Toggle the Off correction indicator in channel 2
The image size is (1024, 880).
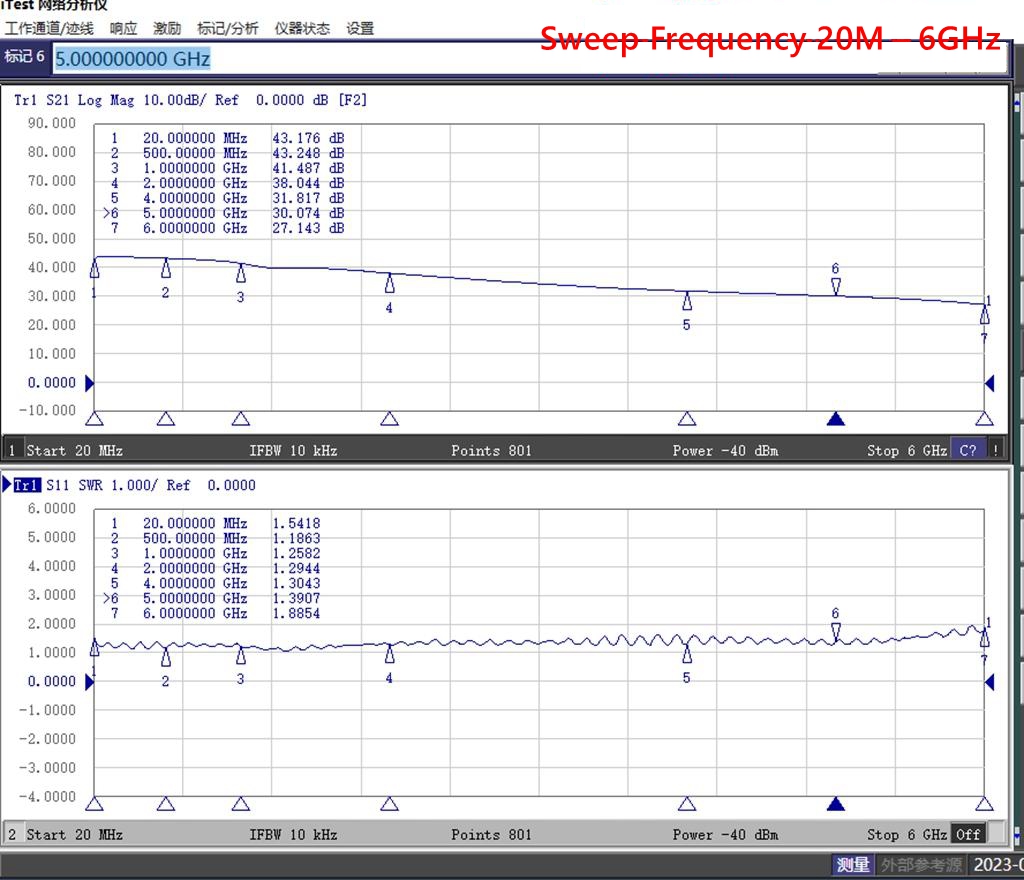click(x=967, y=834)
